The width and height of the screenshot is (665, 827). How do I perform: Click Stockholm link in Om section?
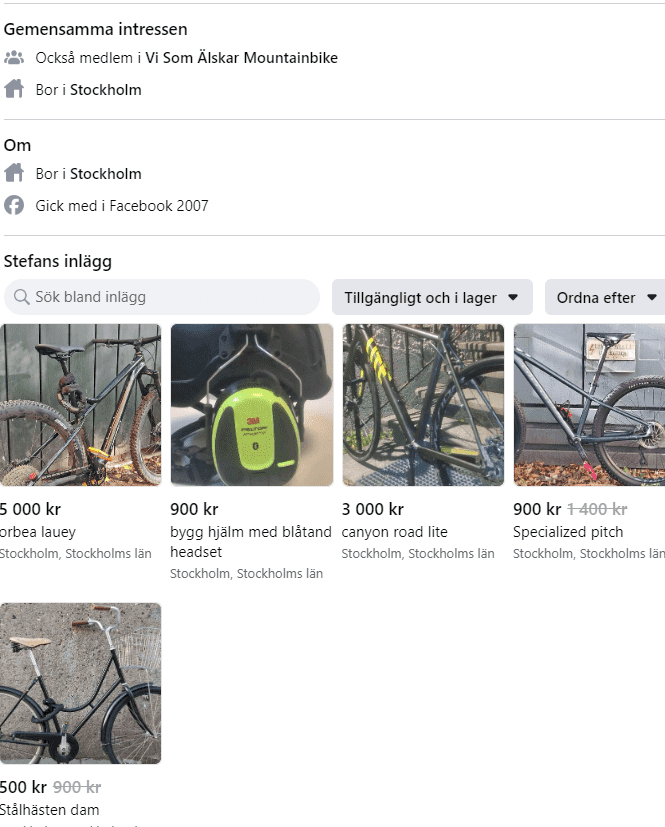pos(105,174)
